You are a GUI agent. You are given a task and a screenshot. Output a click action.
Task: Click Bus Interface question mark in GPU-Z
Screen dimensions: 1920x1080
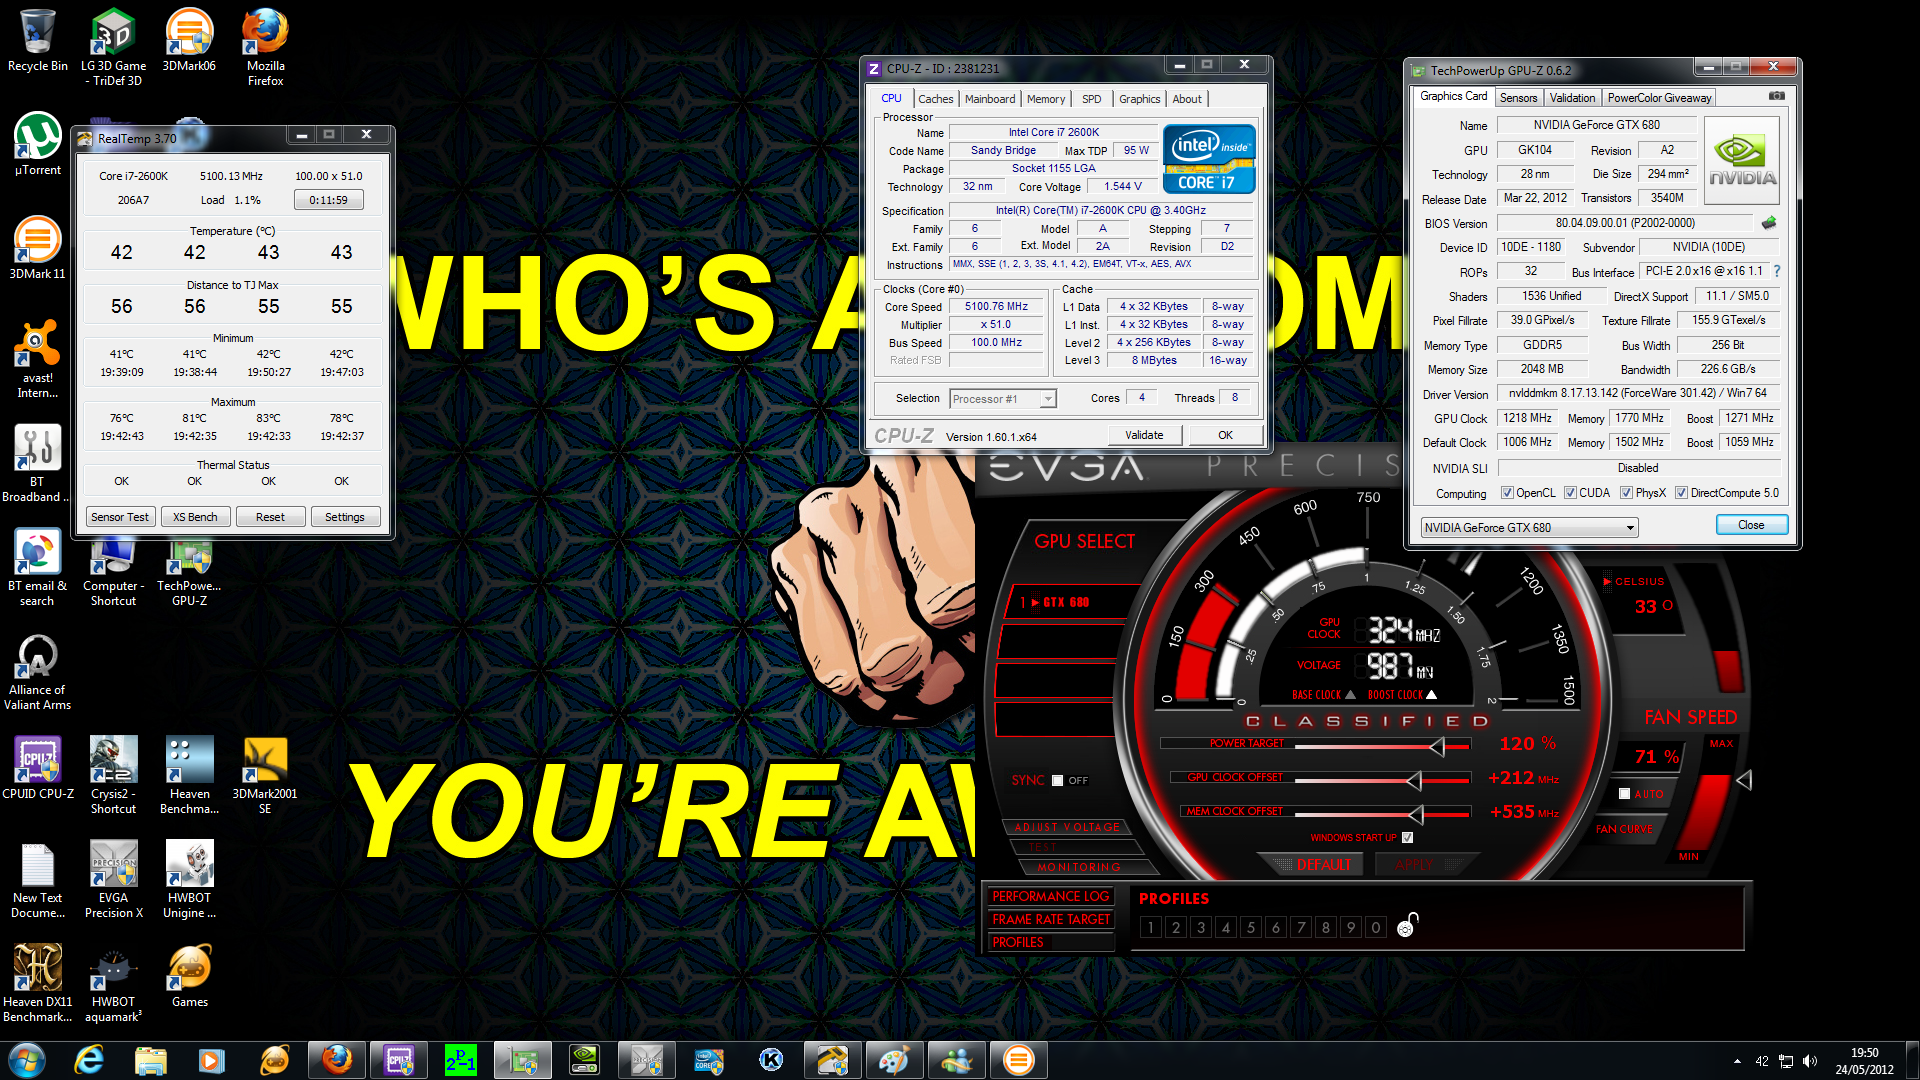[x=1777, y=271]
